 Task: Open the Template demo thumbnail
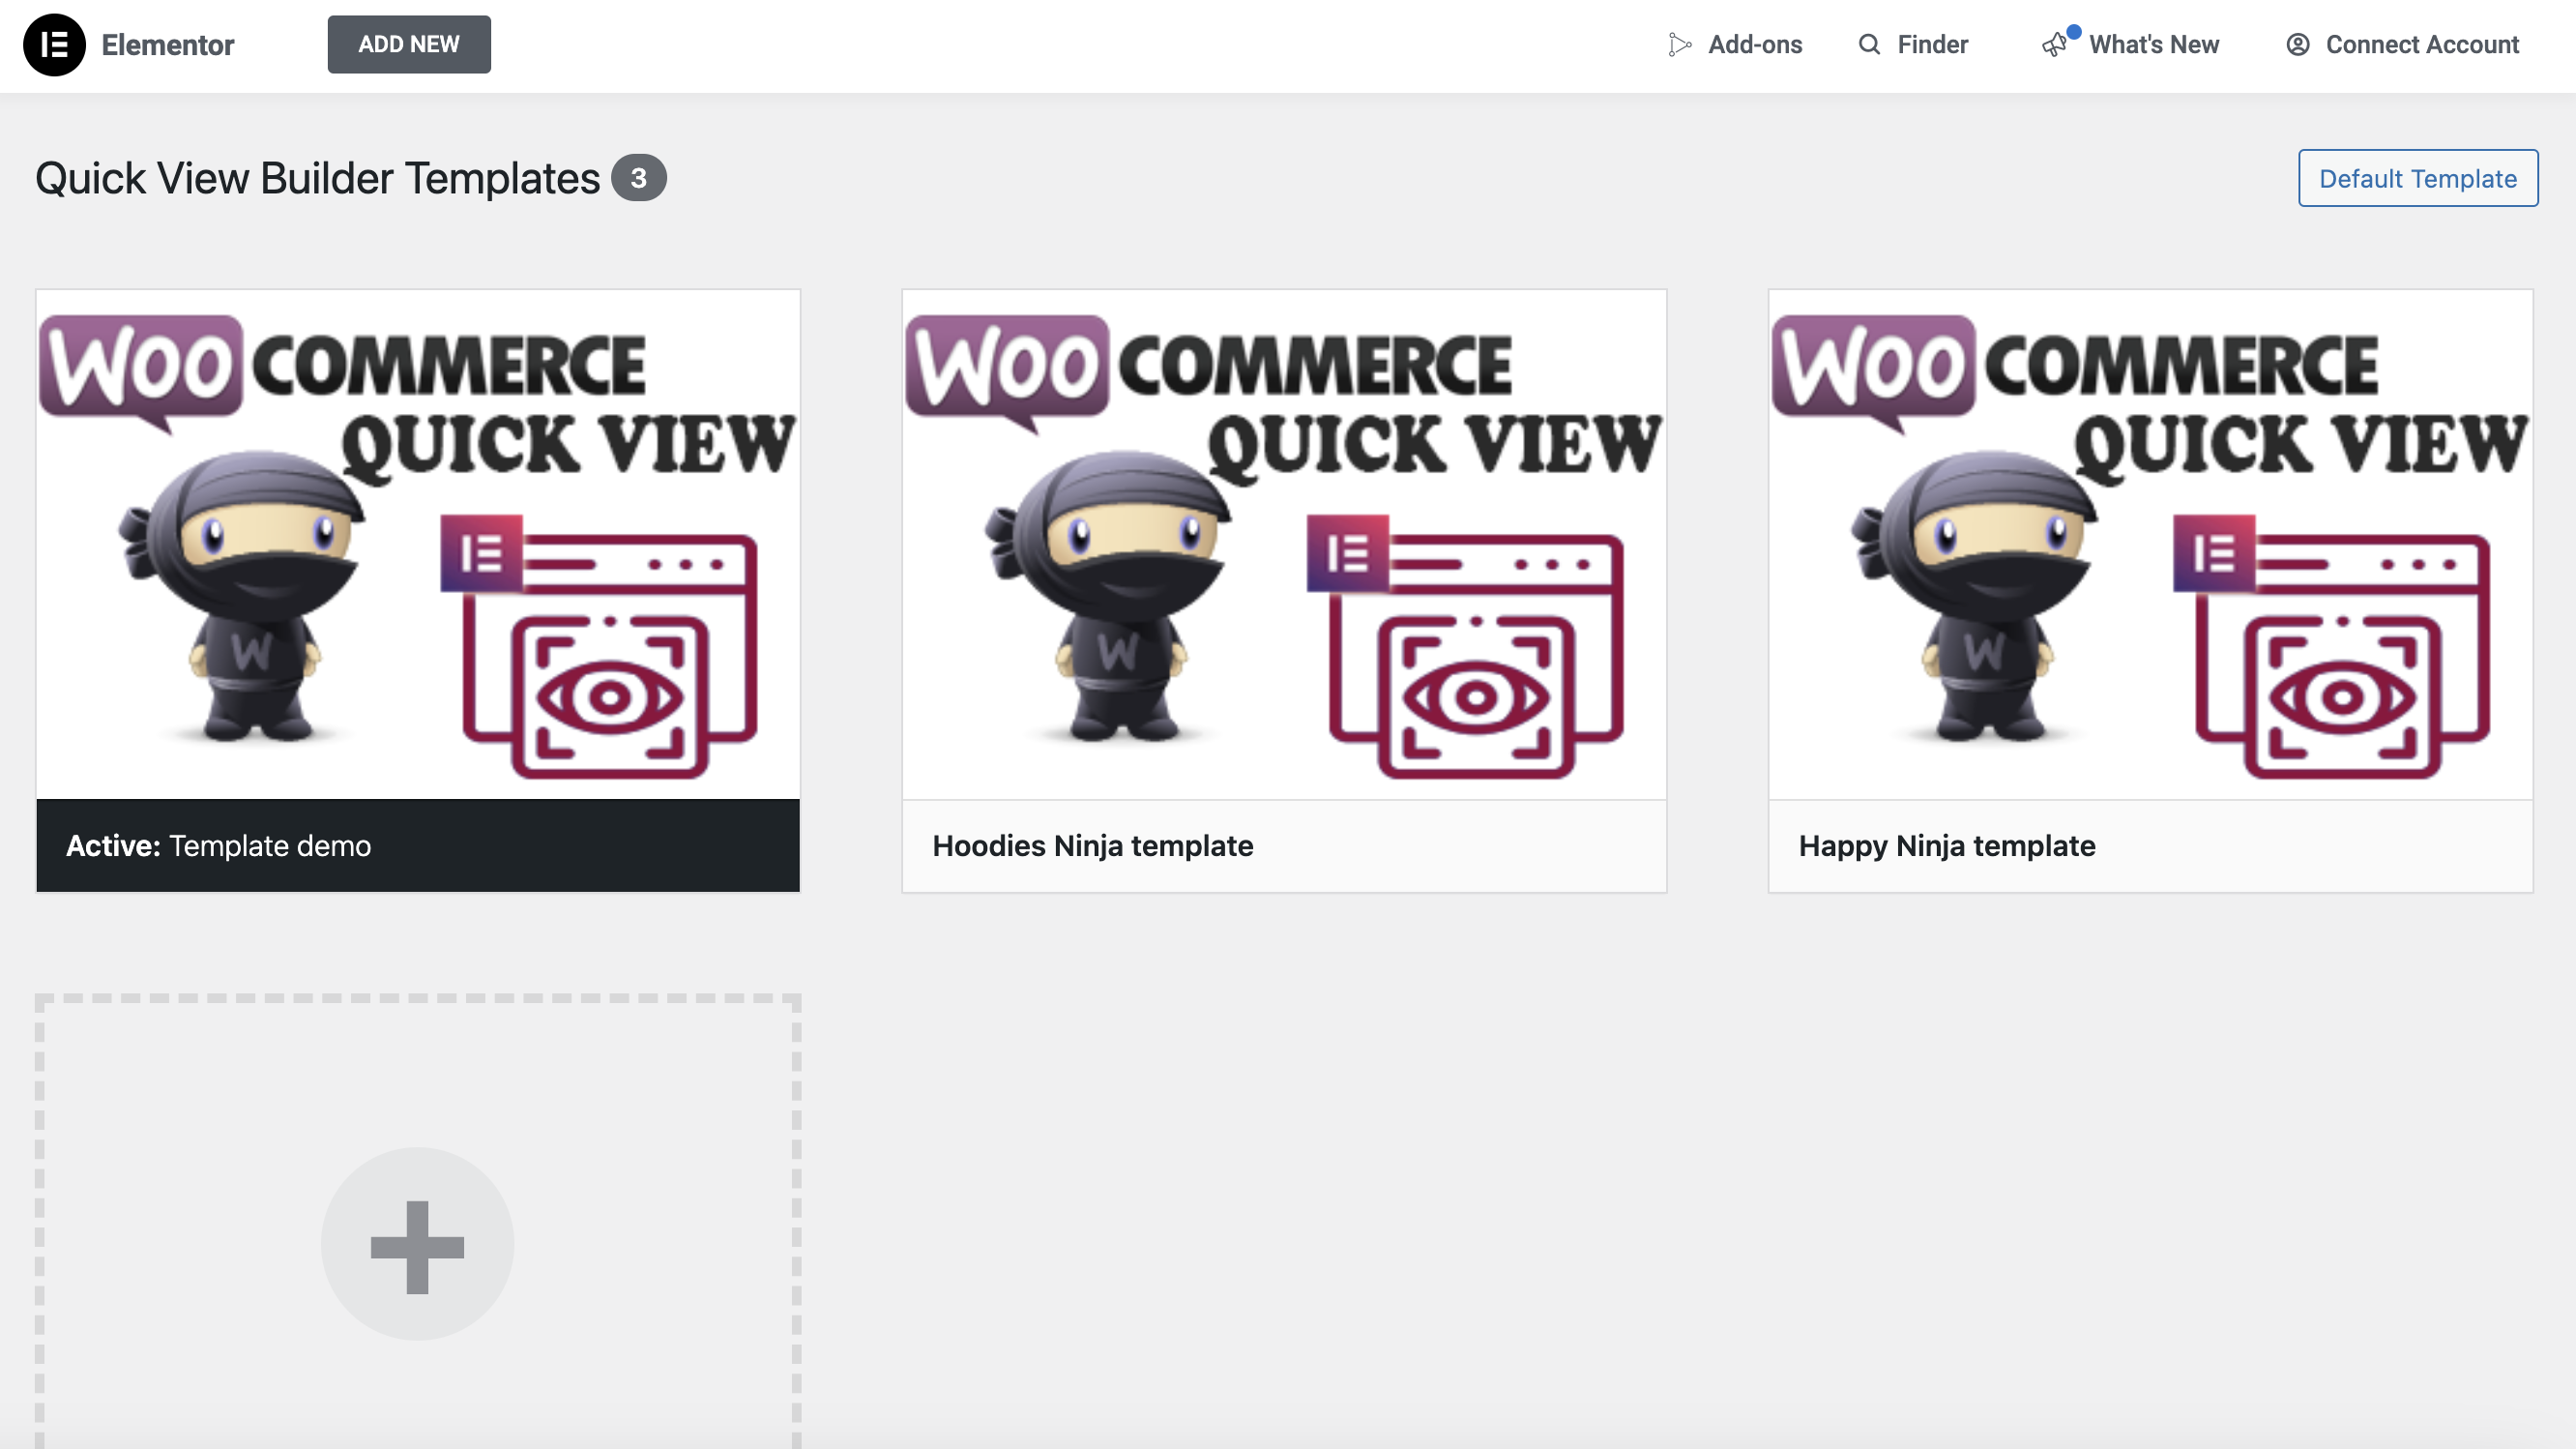pos(418,545)
